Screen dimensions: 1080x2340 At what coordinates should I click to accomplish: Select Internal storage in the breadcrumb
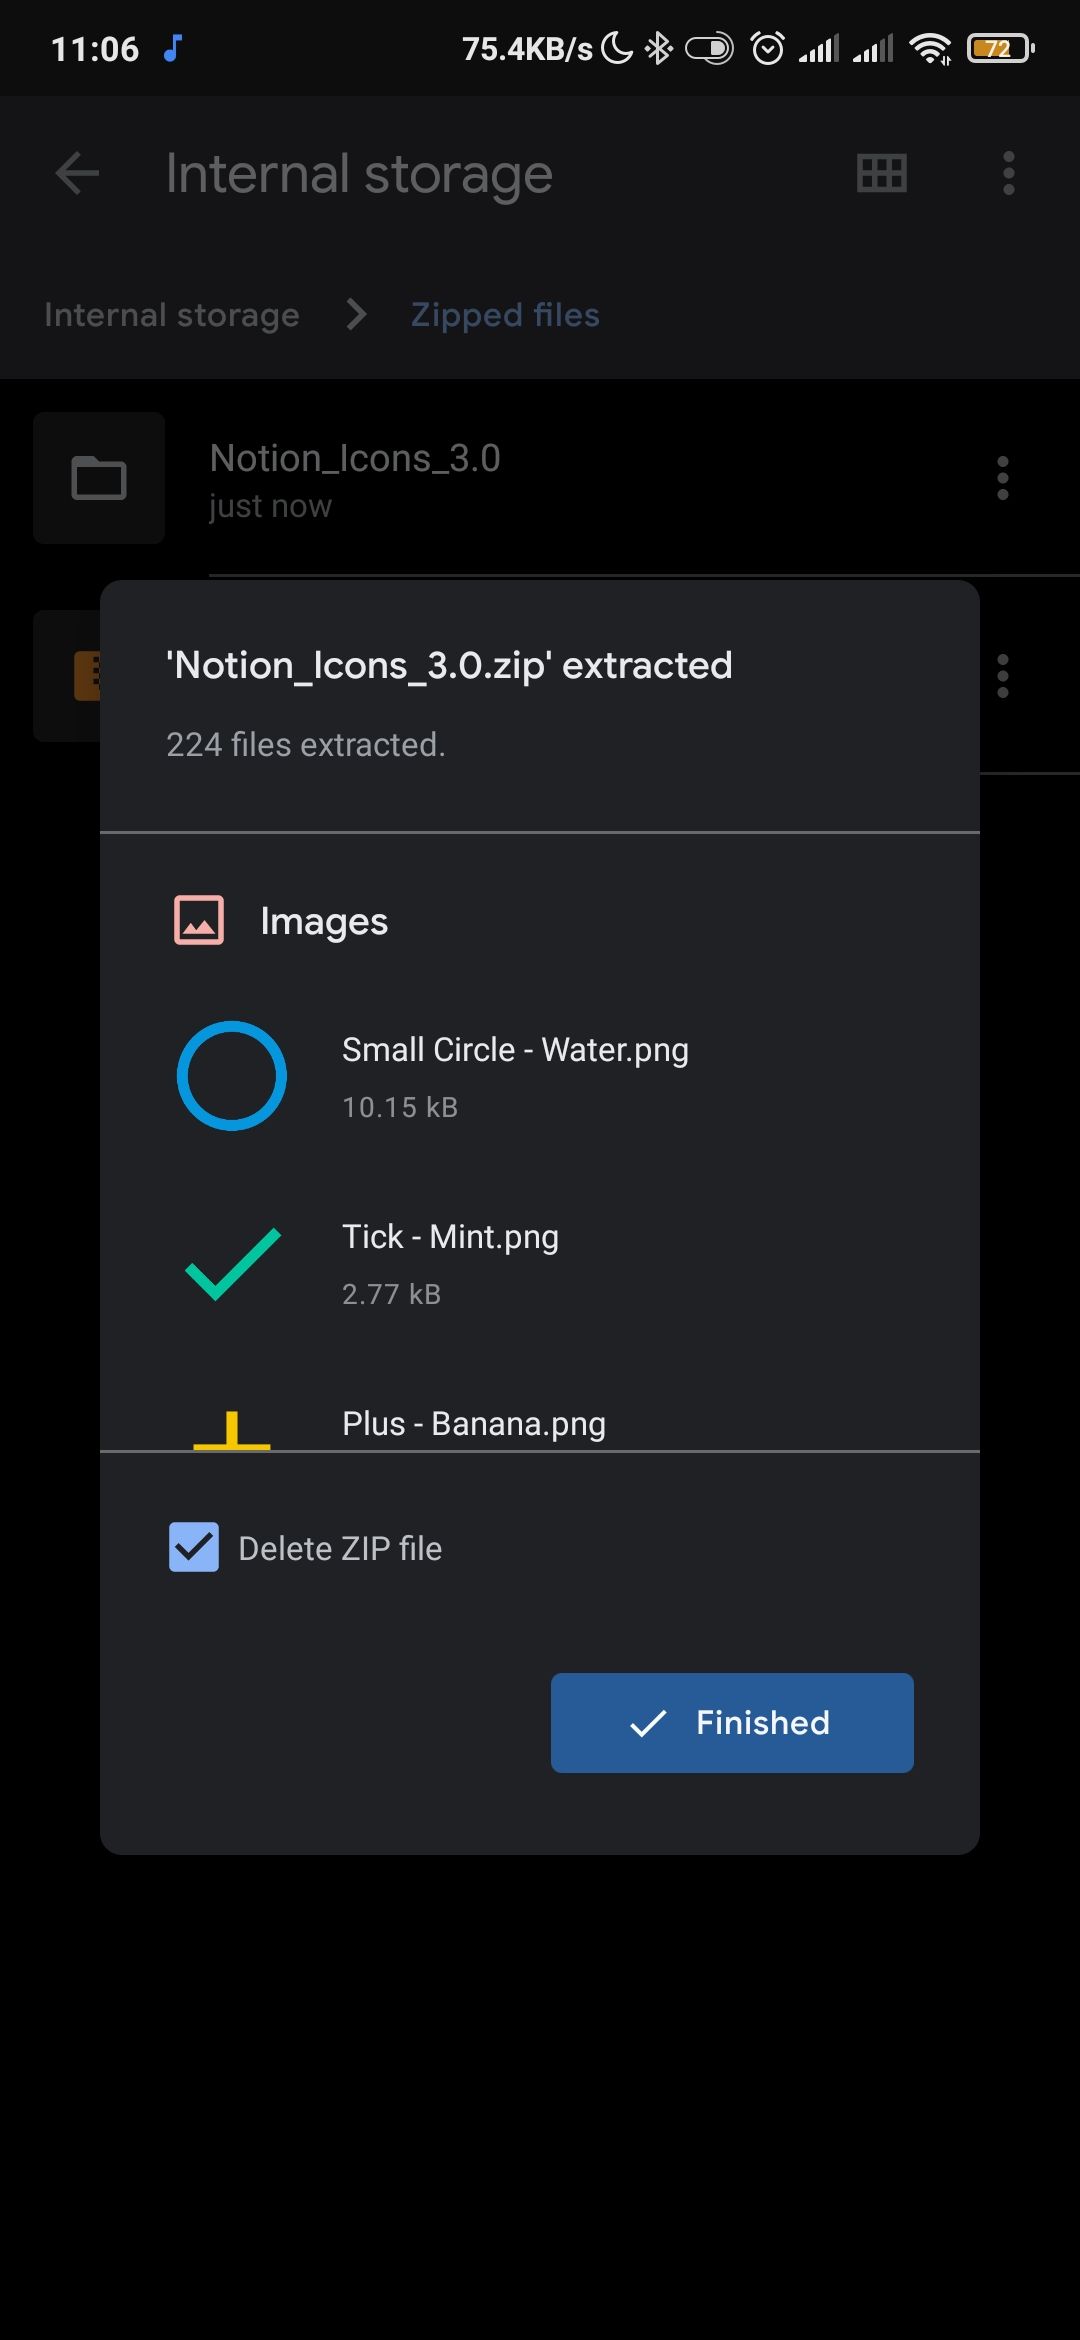tap(172, 314)
